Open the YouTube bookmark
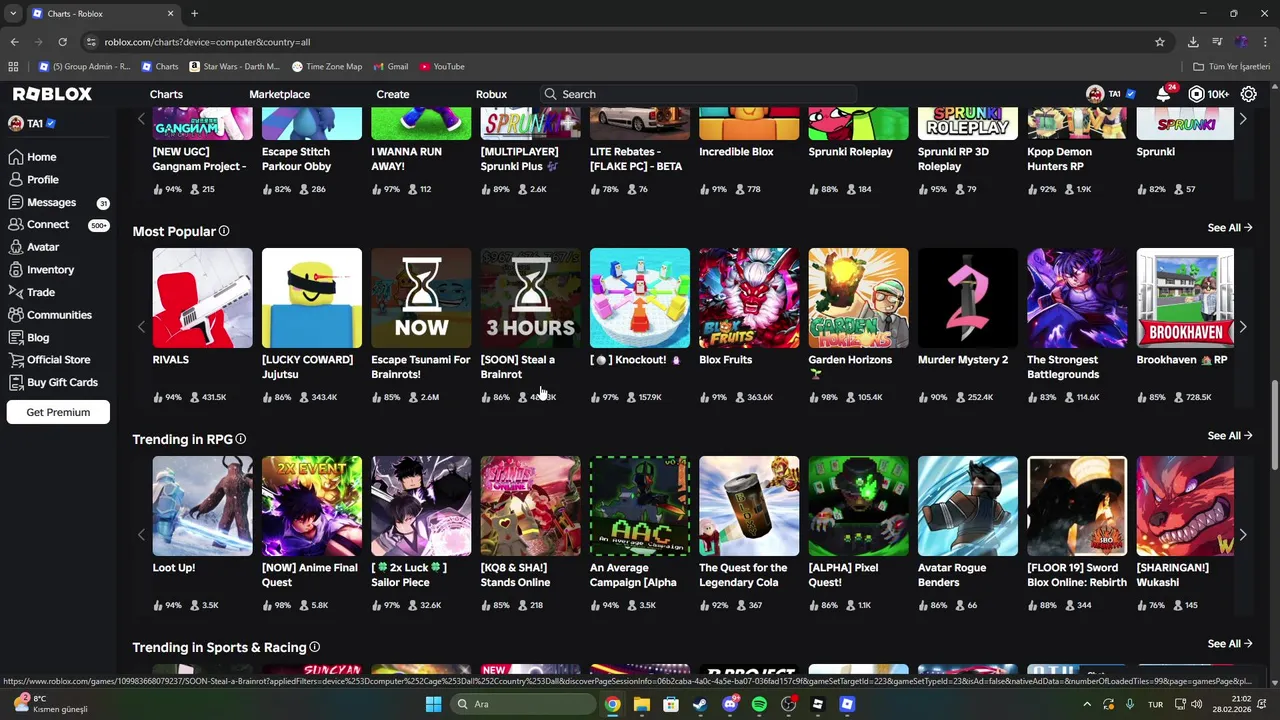The height and width of the screenshot is (720, 1280). click(x=442, y=67)
